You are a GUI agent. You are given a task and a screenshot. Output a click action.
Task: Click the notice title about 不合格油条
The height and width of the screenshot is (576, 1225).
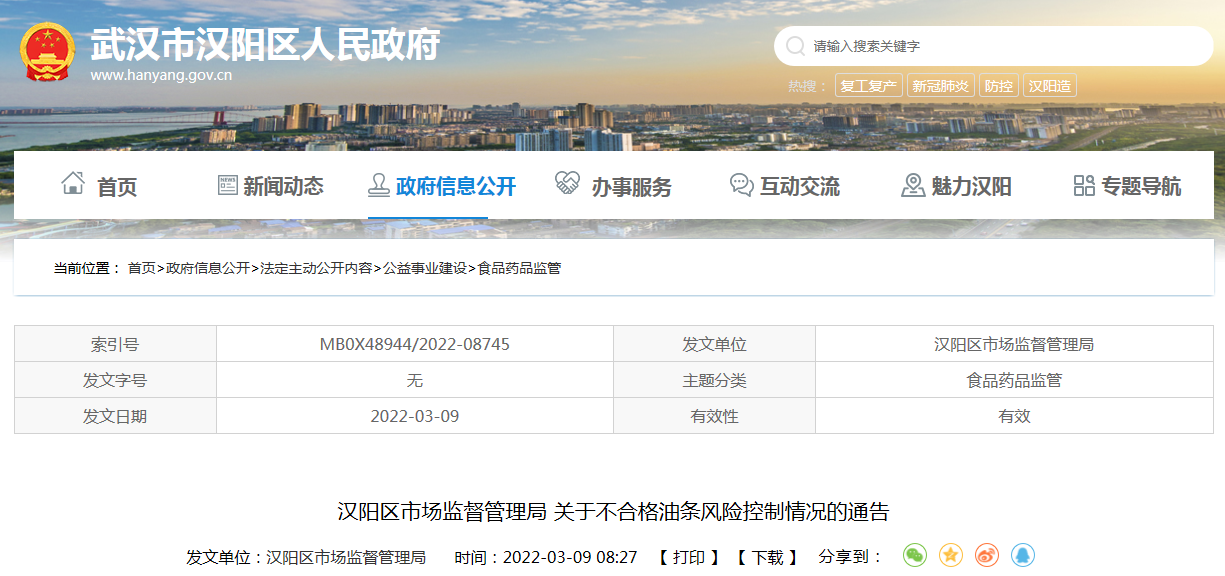click(x=613, y=512)
